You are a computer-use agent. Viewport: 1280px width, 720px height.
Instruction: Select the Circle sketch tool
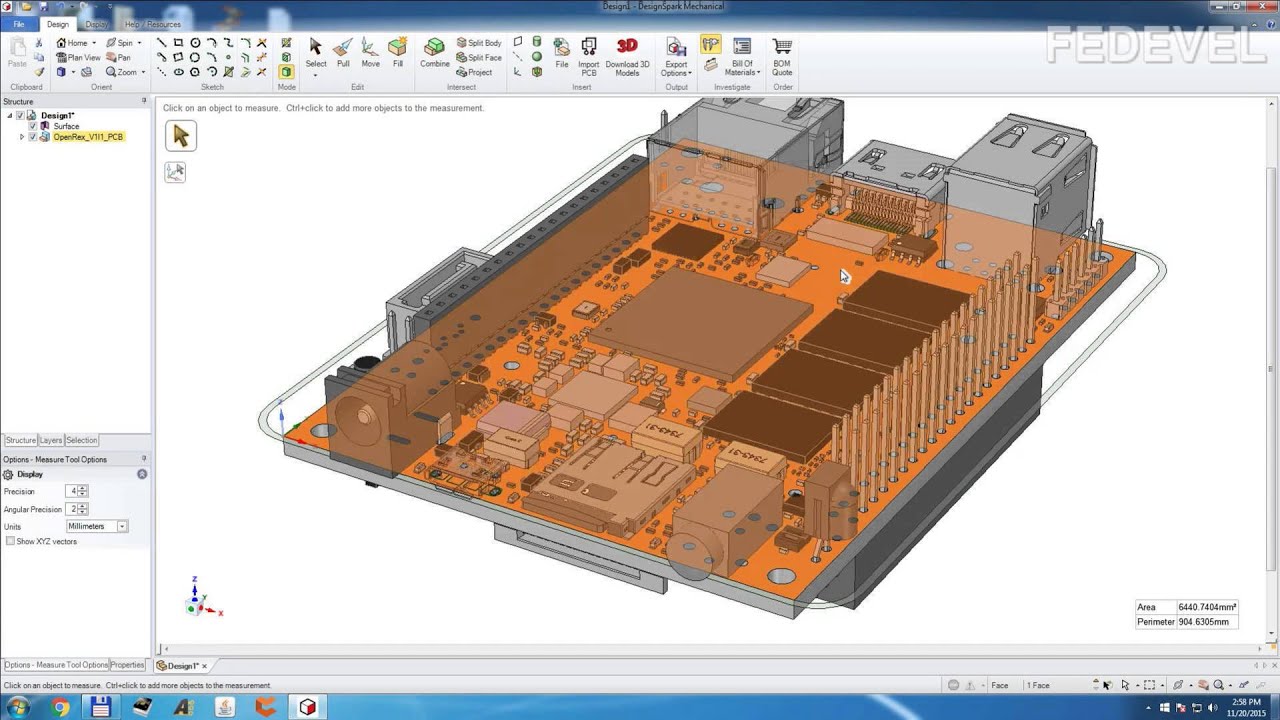(195, 43)
